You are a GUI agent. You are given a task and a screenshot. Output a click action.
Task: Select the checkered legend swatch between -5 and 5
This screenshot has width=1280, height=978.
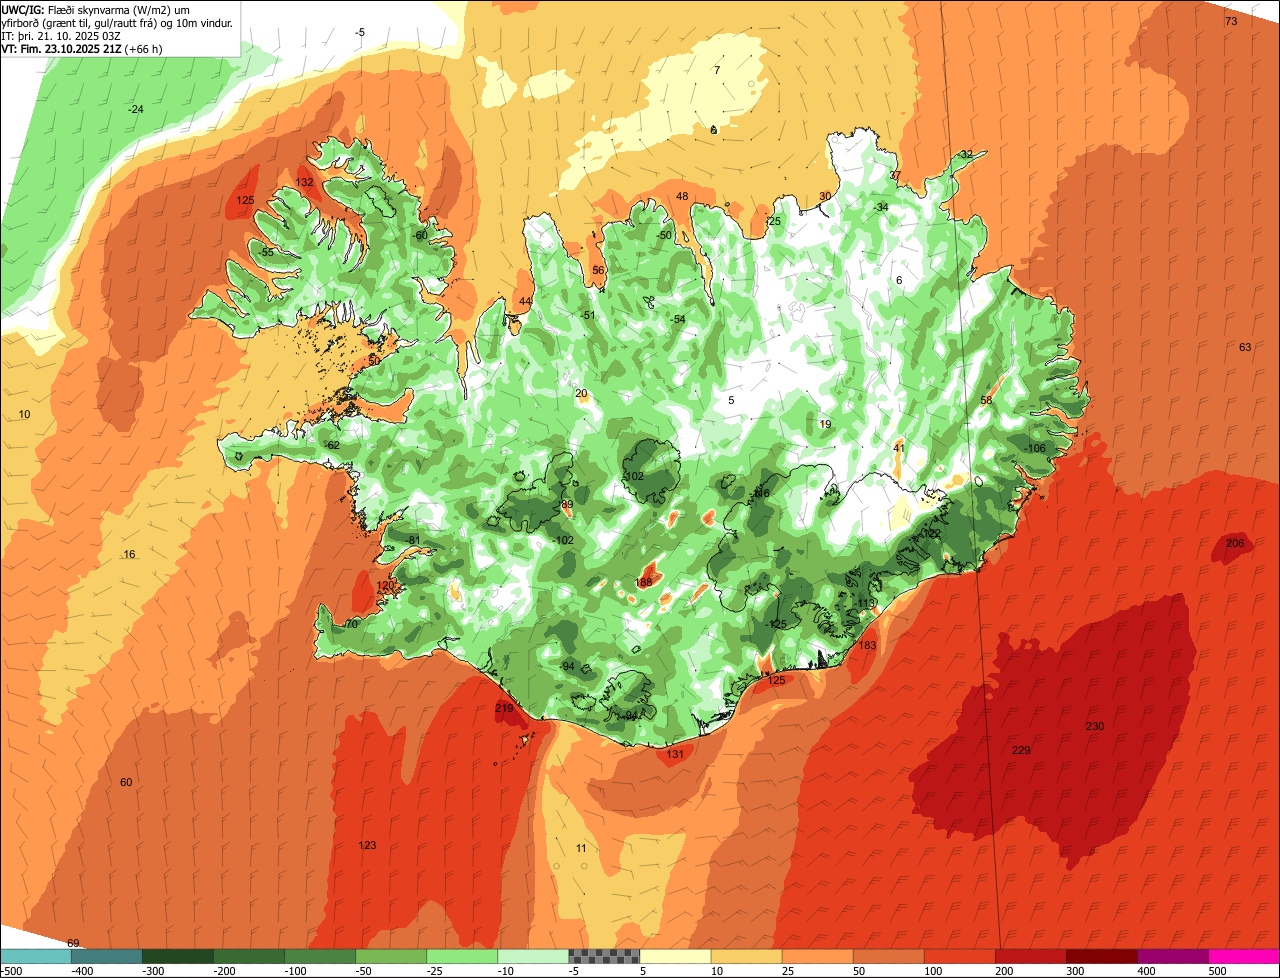coord(604,956)
